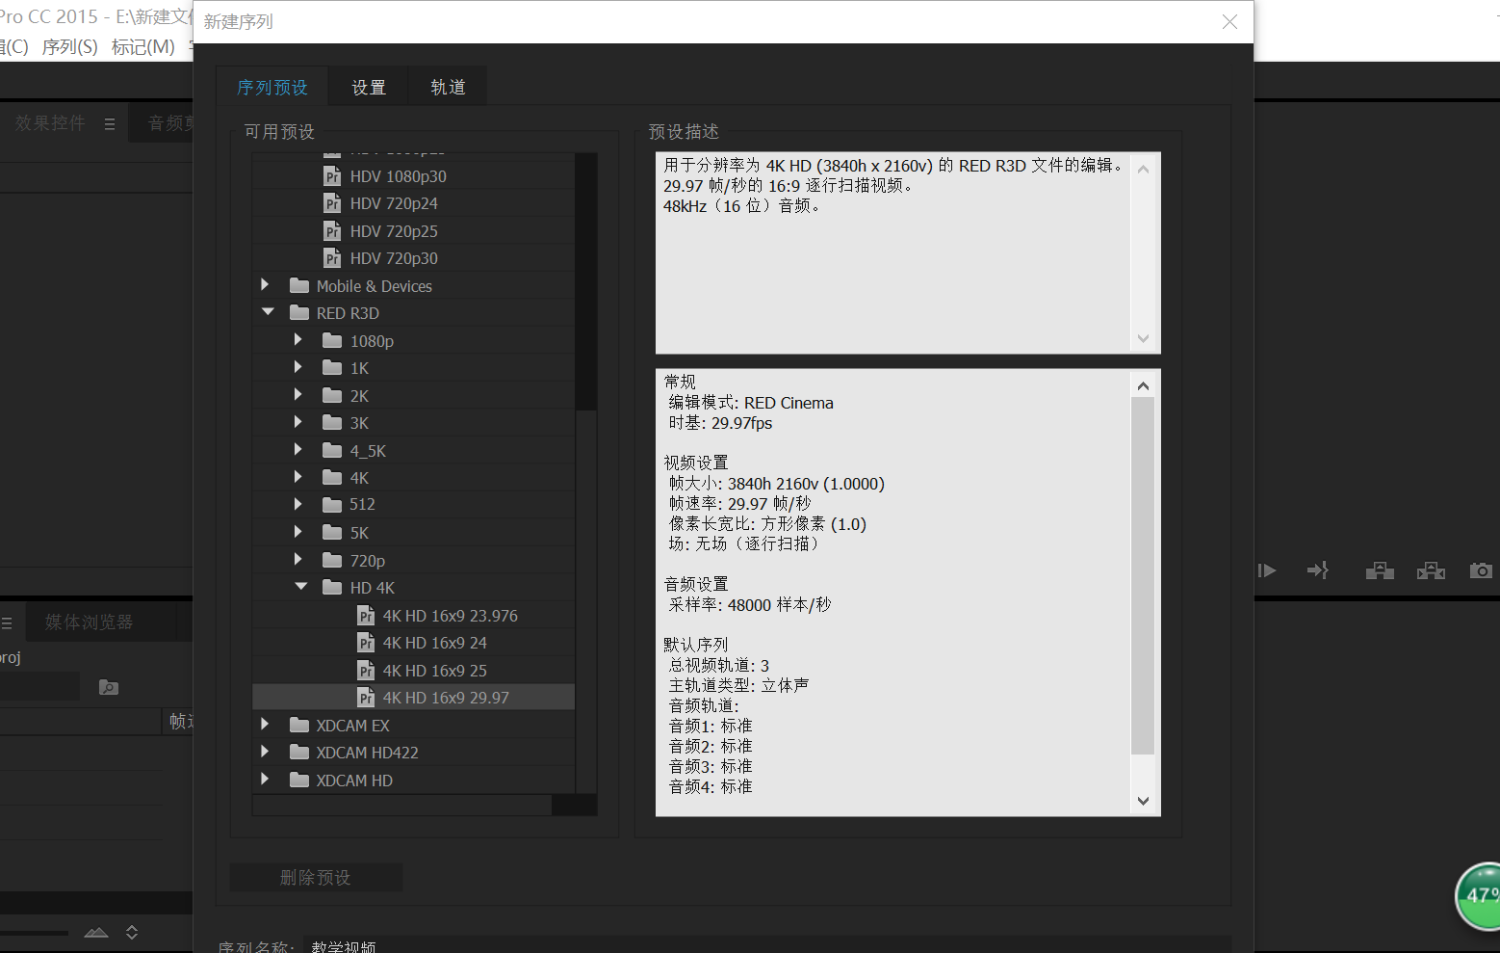Expand the 720p folder
The image size is (1500, 953).
(x=298, y=560)
